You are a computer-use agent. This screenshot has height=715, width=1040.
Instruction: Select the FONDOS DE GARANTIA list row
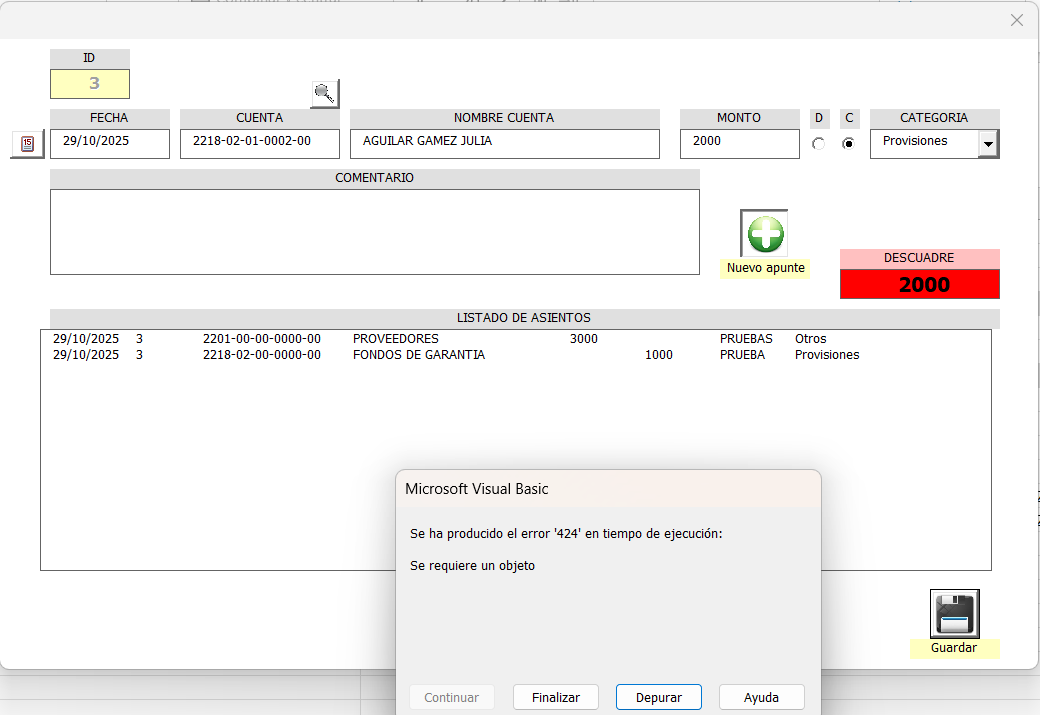point(418,355)
